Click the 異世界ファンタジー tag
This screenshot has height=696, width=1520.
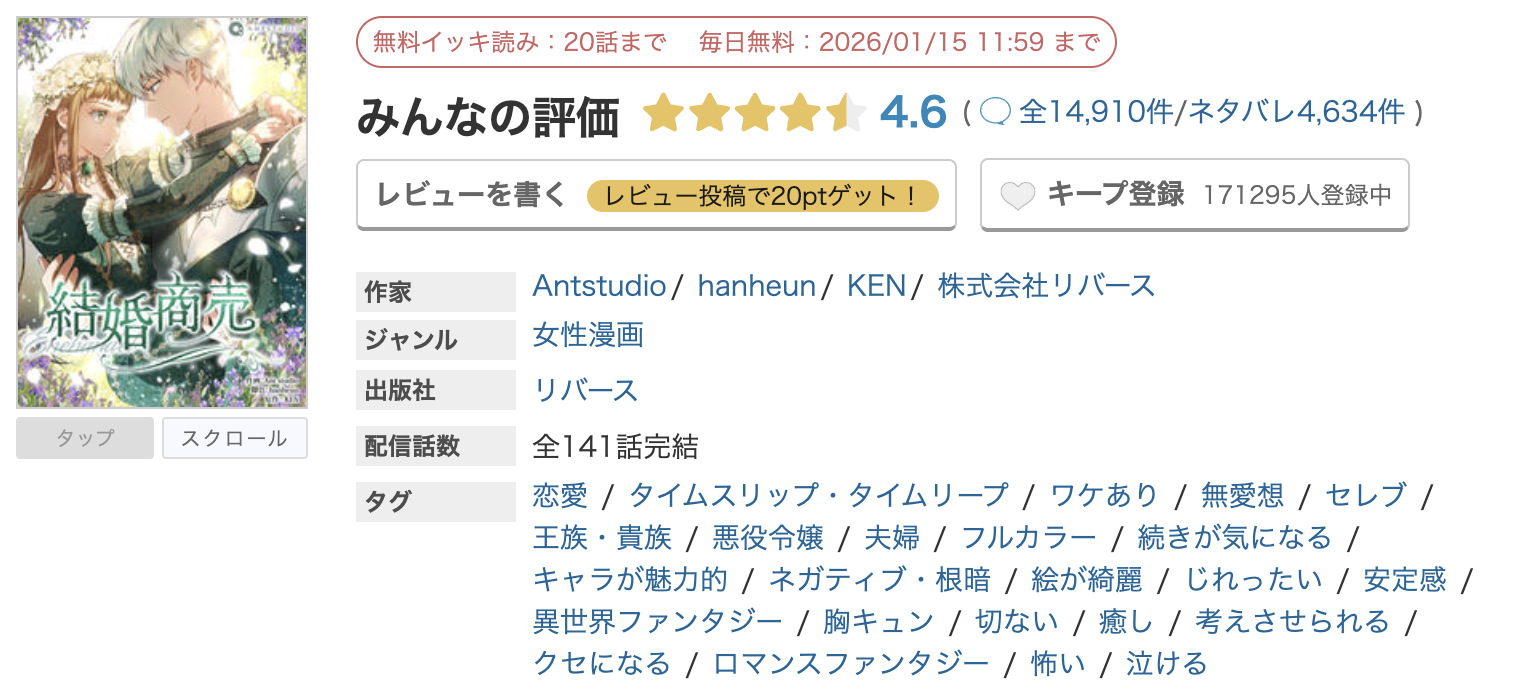(658, 621)
